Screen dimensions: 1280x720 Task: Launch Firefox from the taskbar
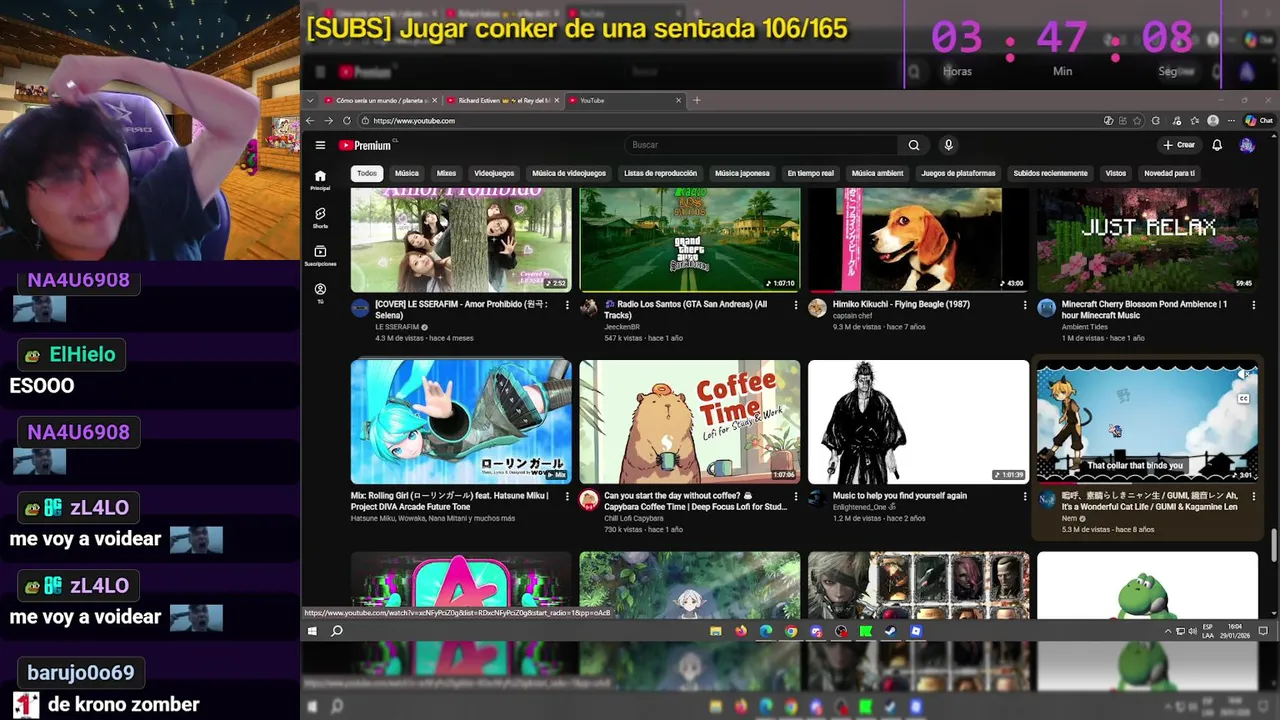pos(740,631)
